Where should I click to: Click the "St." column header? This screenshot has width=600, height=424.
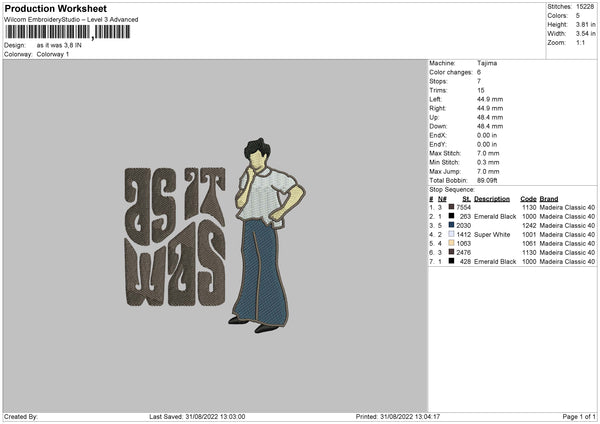point(466,199)
